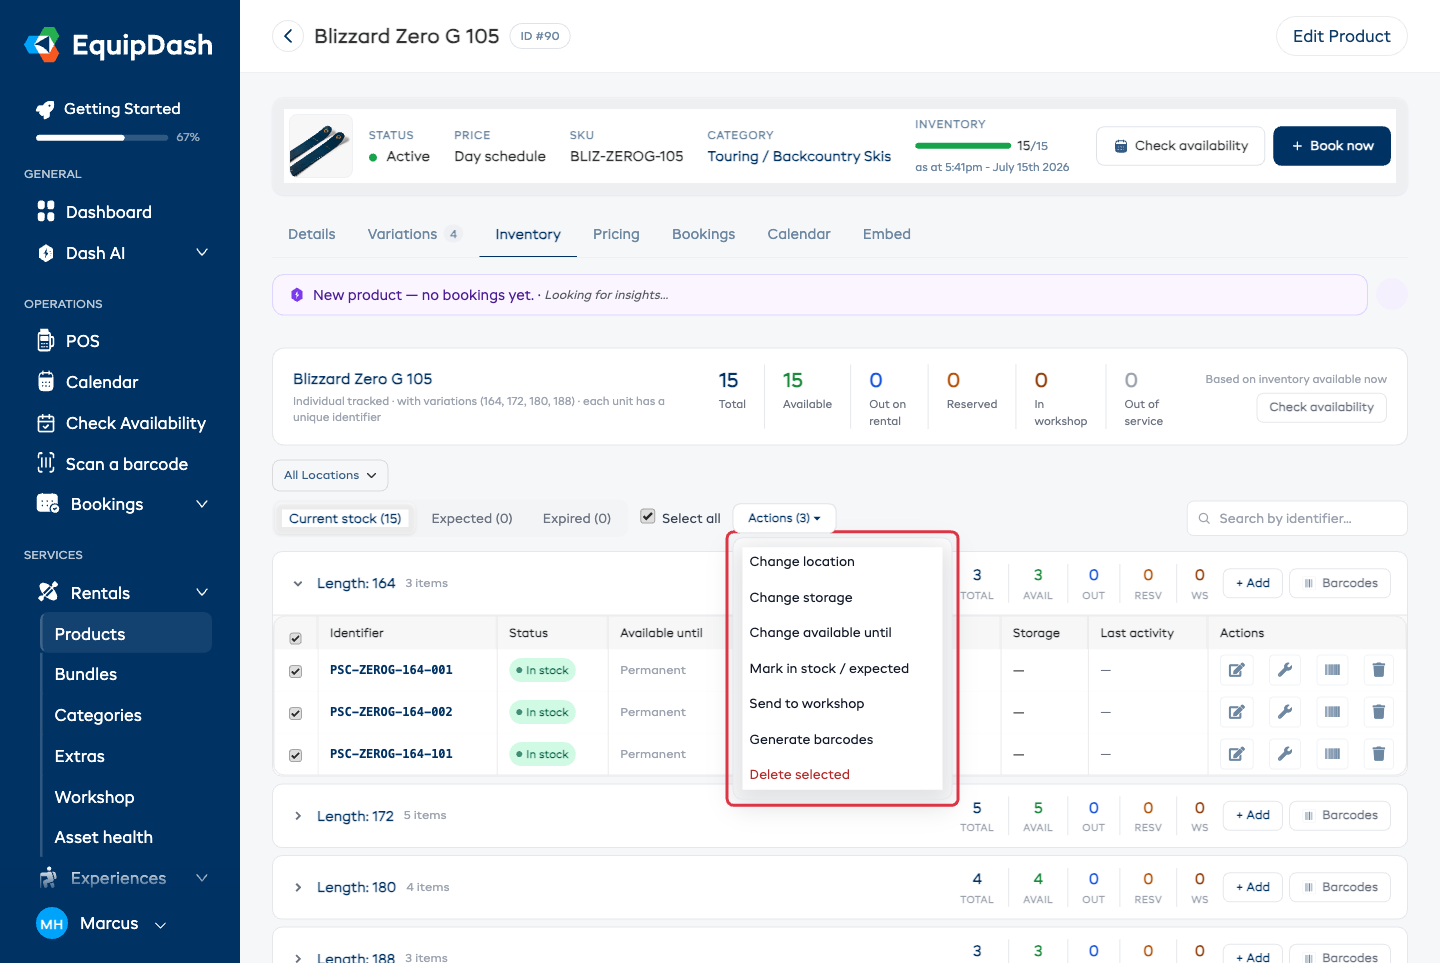
Task: Uncheck row PSC-ZEROG-164-002
Action: (295, 713)
